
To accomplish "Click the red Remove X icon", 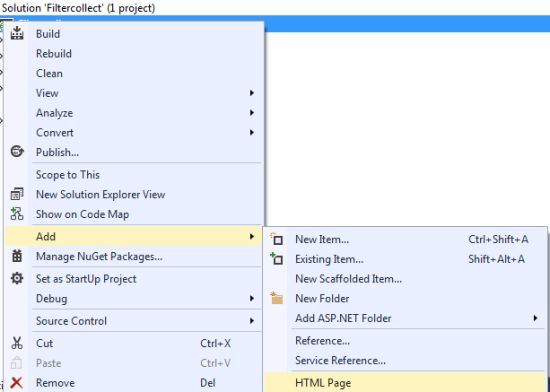I will [x=17, y=383].
